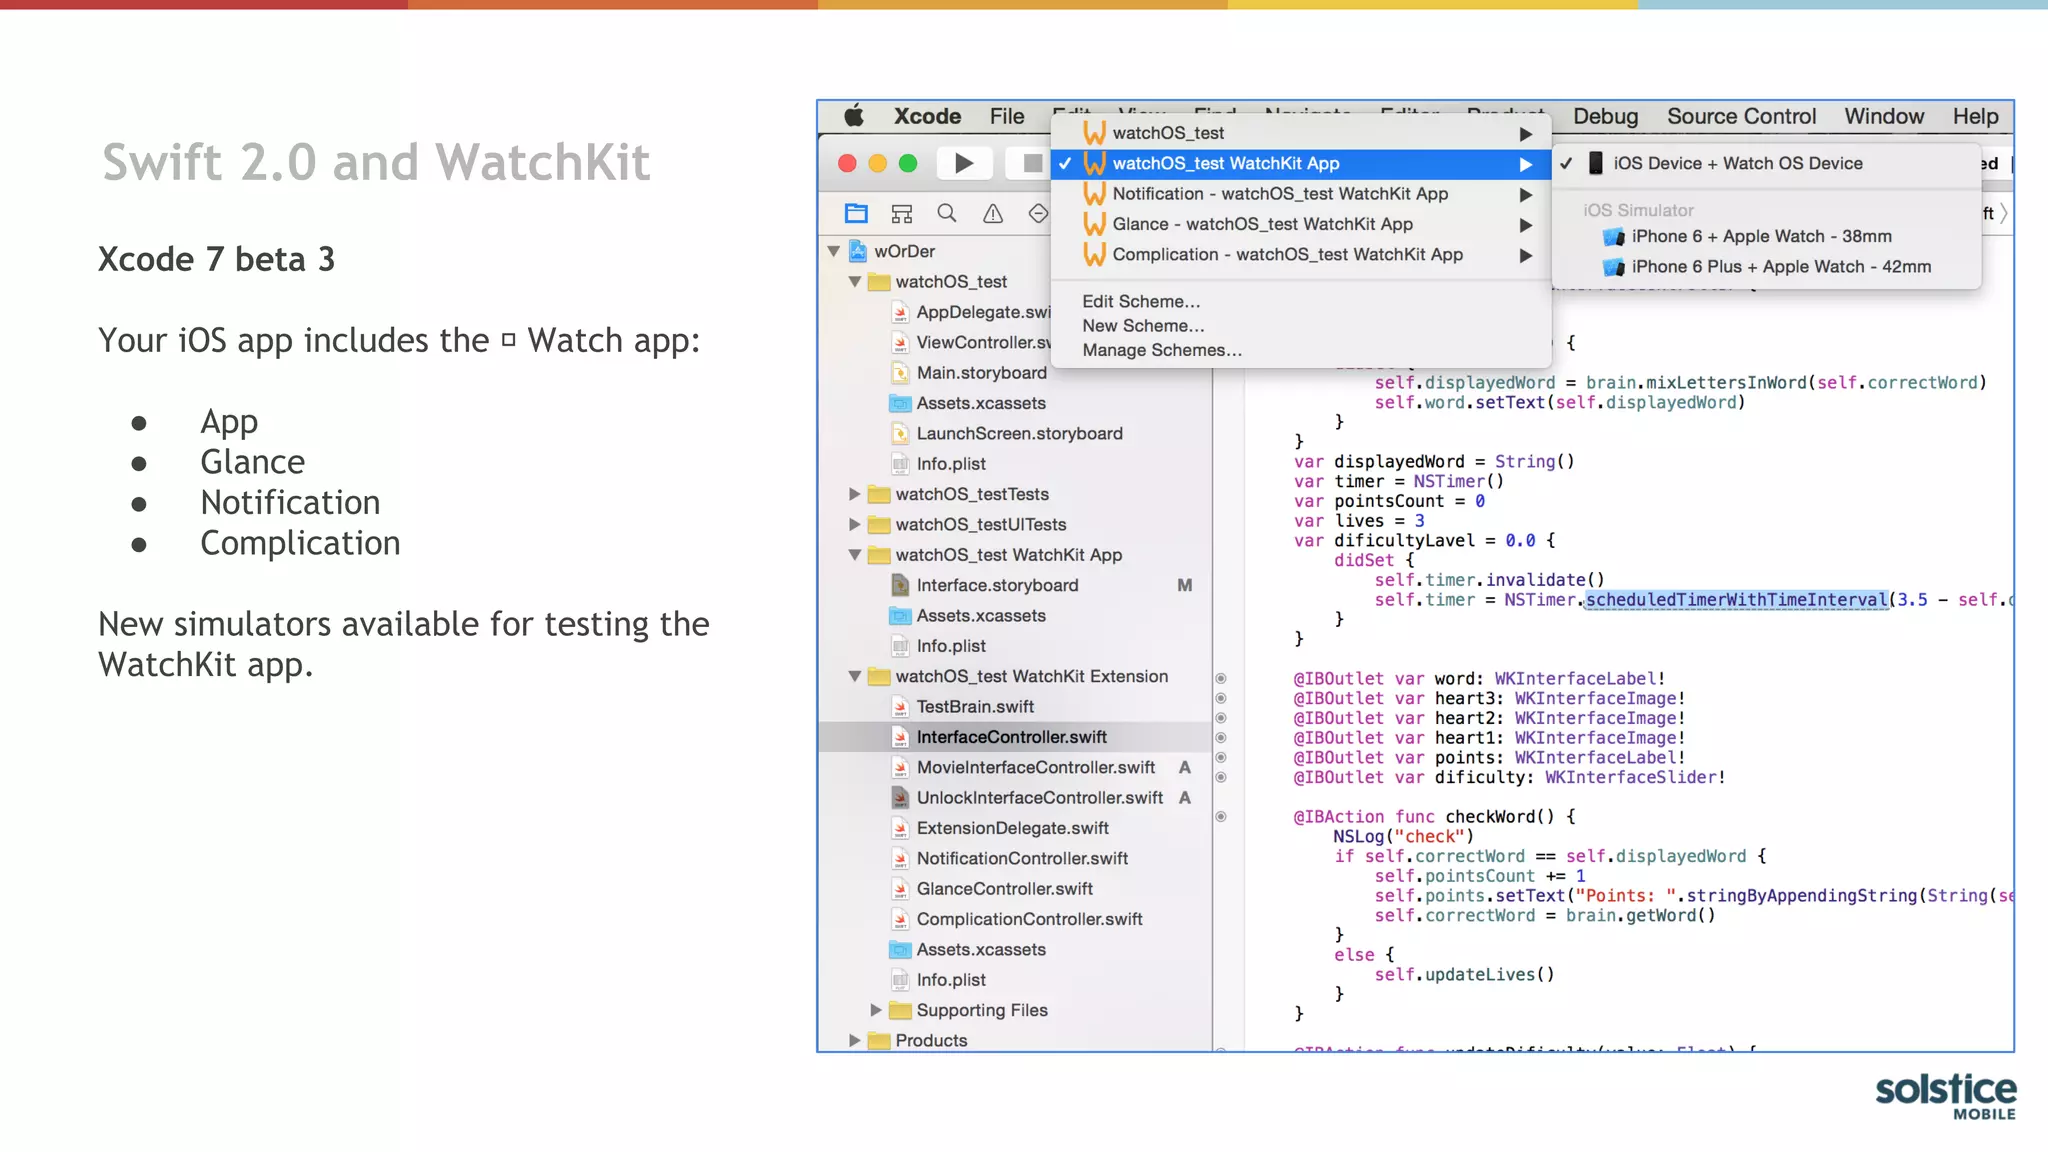Click the outlet connection circle for heart3

point(1221,699)
